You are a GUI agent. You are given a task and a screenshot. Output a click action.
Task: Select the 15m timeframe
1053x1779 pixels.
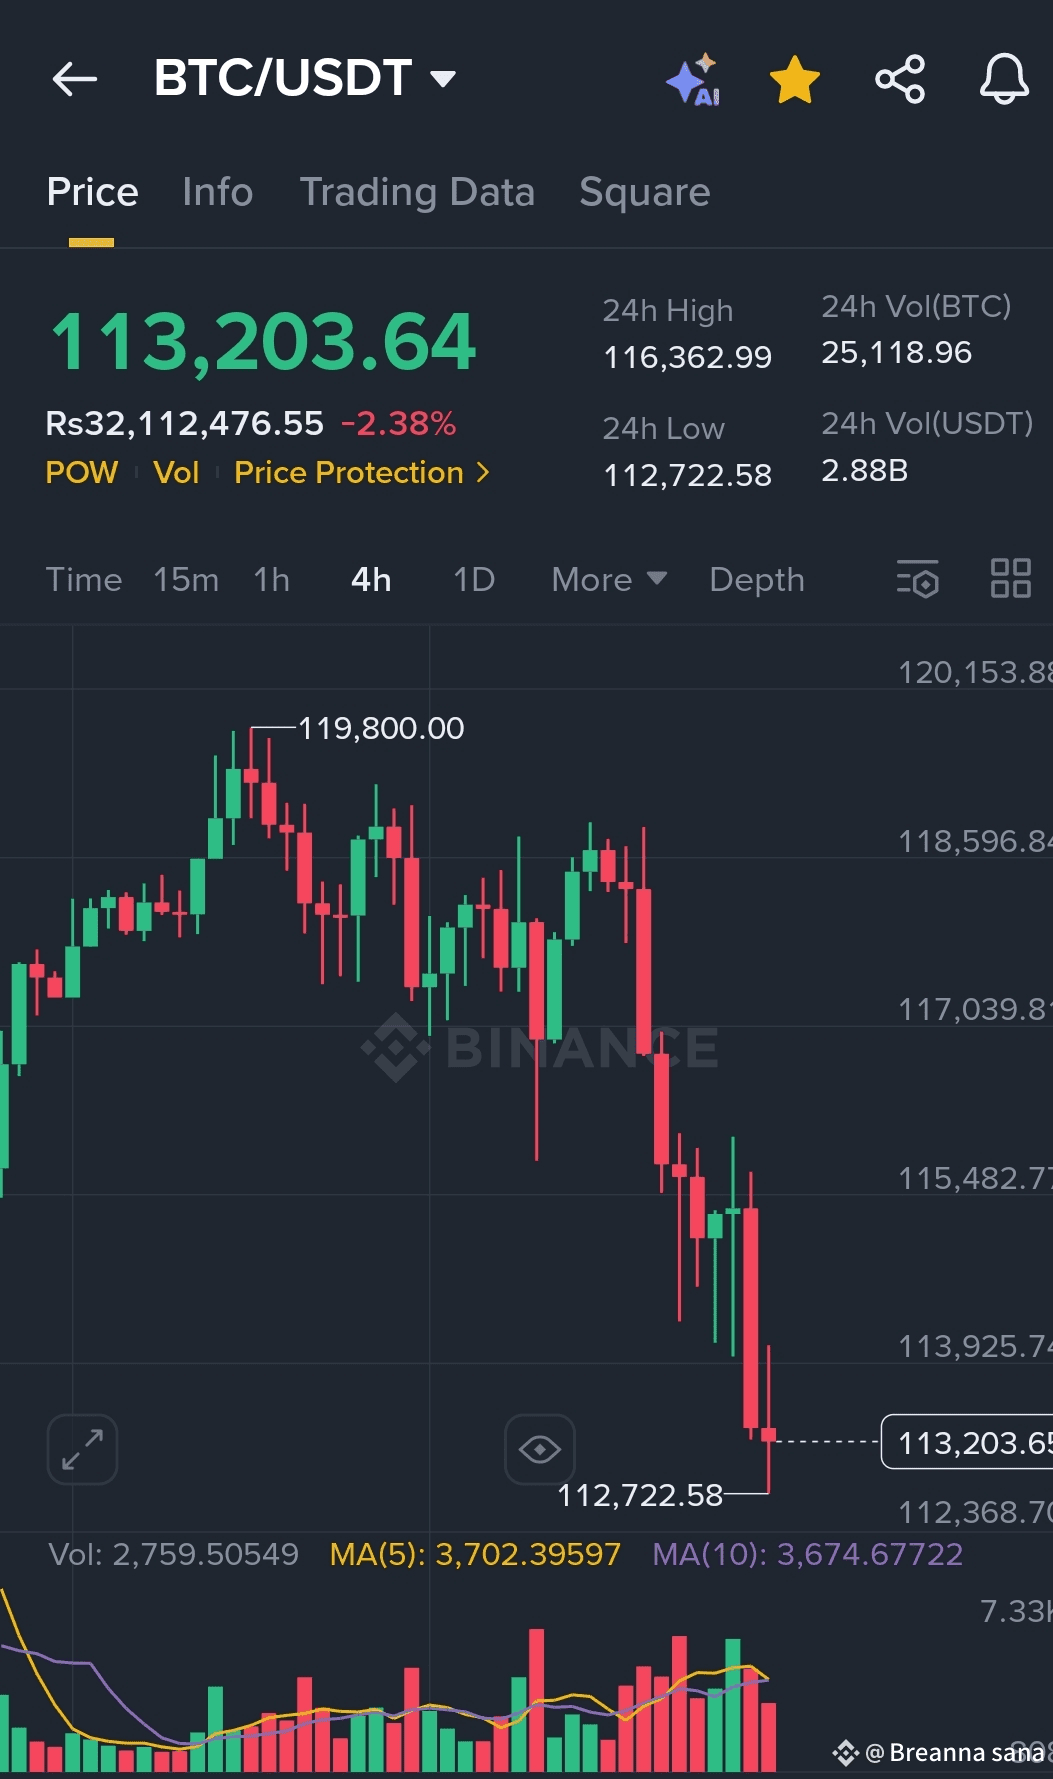[186, 580]
